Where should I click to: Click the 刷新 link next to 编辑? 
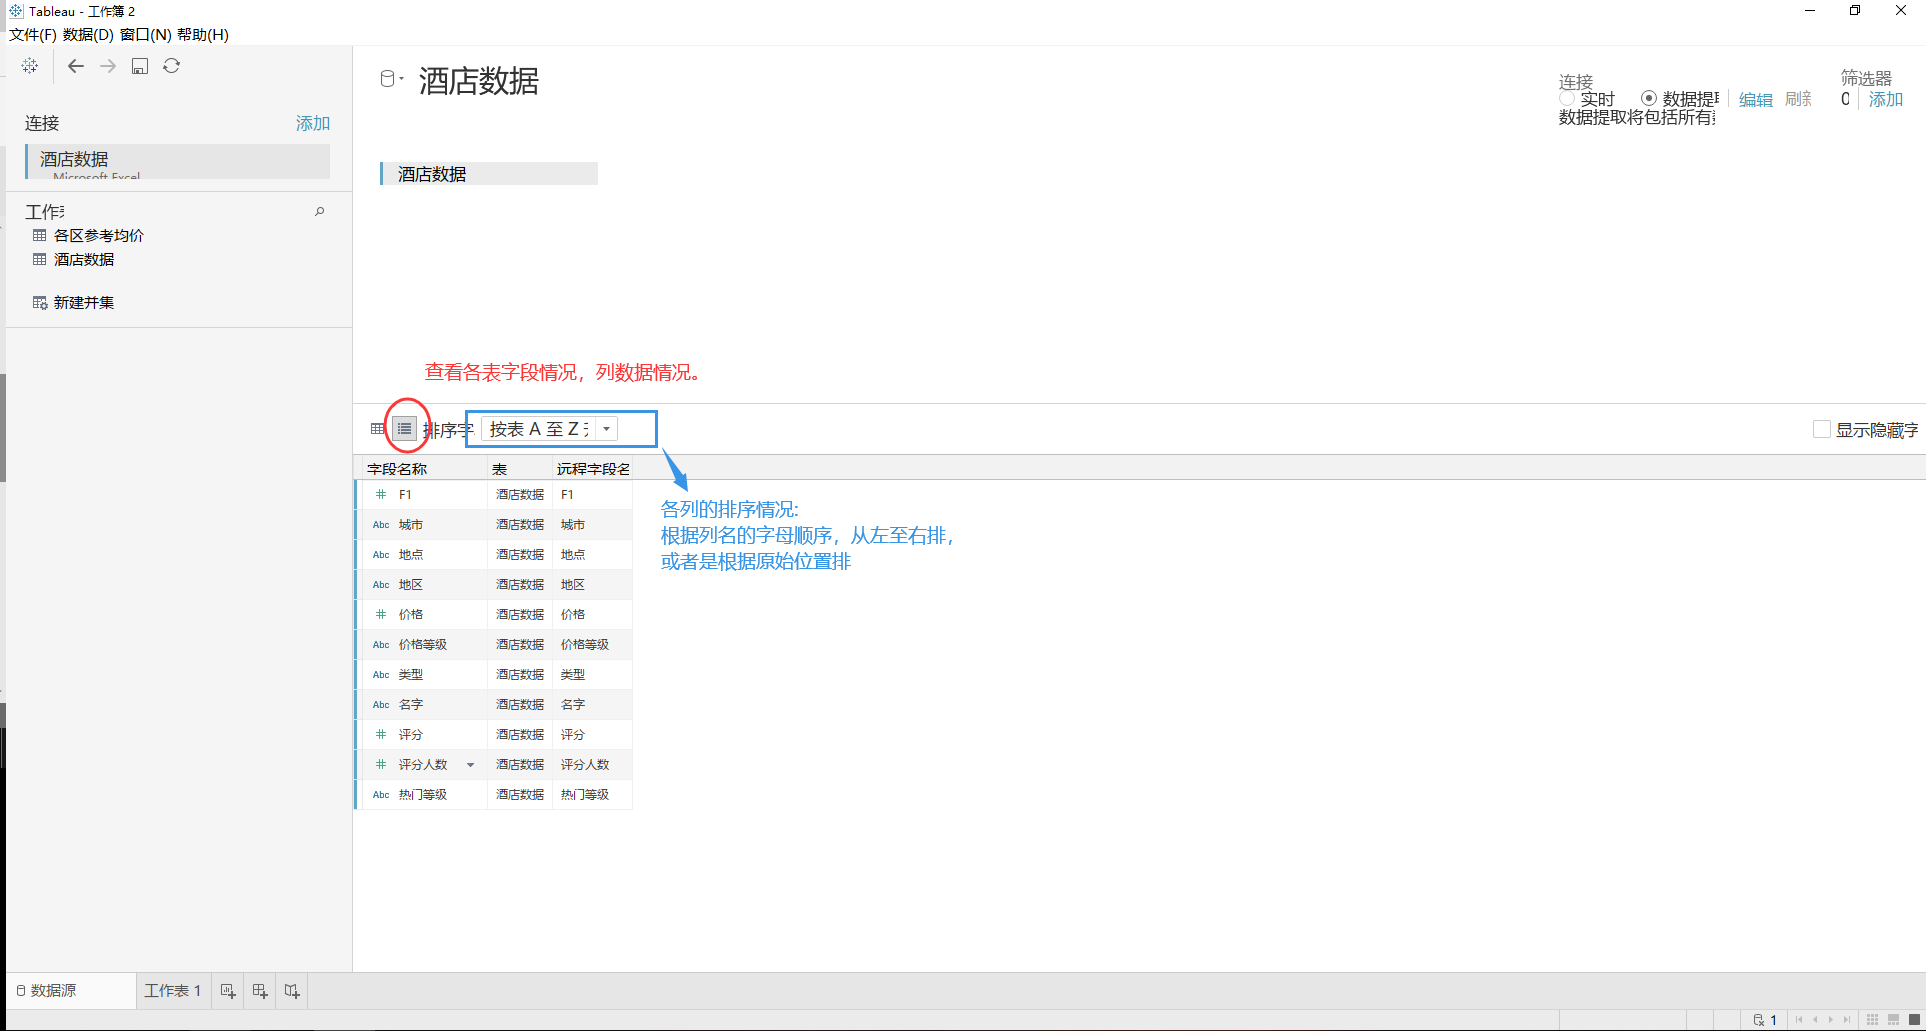[x=1799, y=99]
